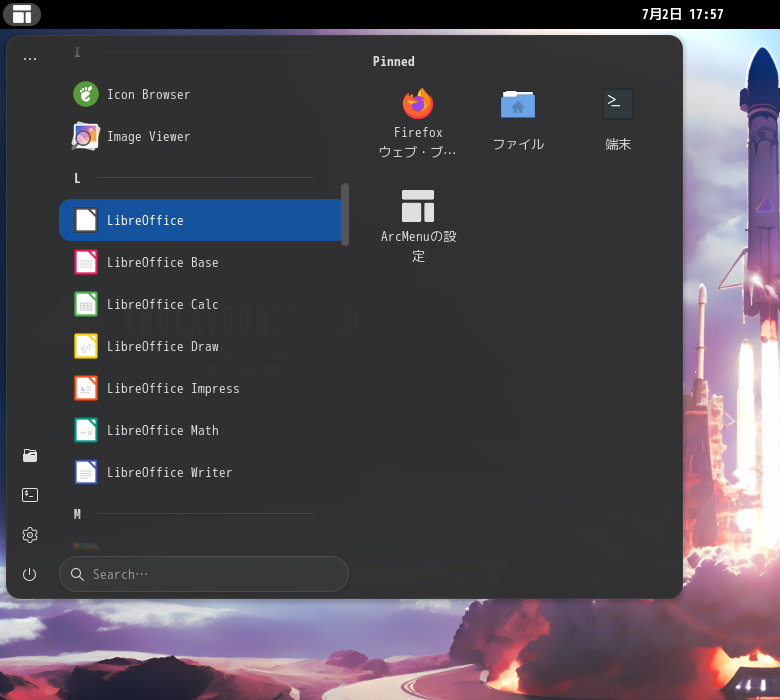Launch Icon Browser from the app list

click(x=200, y=95)
